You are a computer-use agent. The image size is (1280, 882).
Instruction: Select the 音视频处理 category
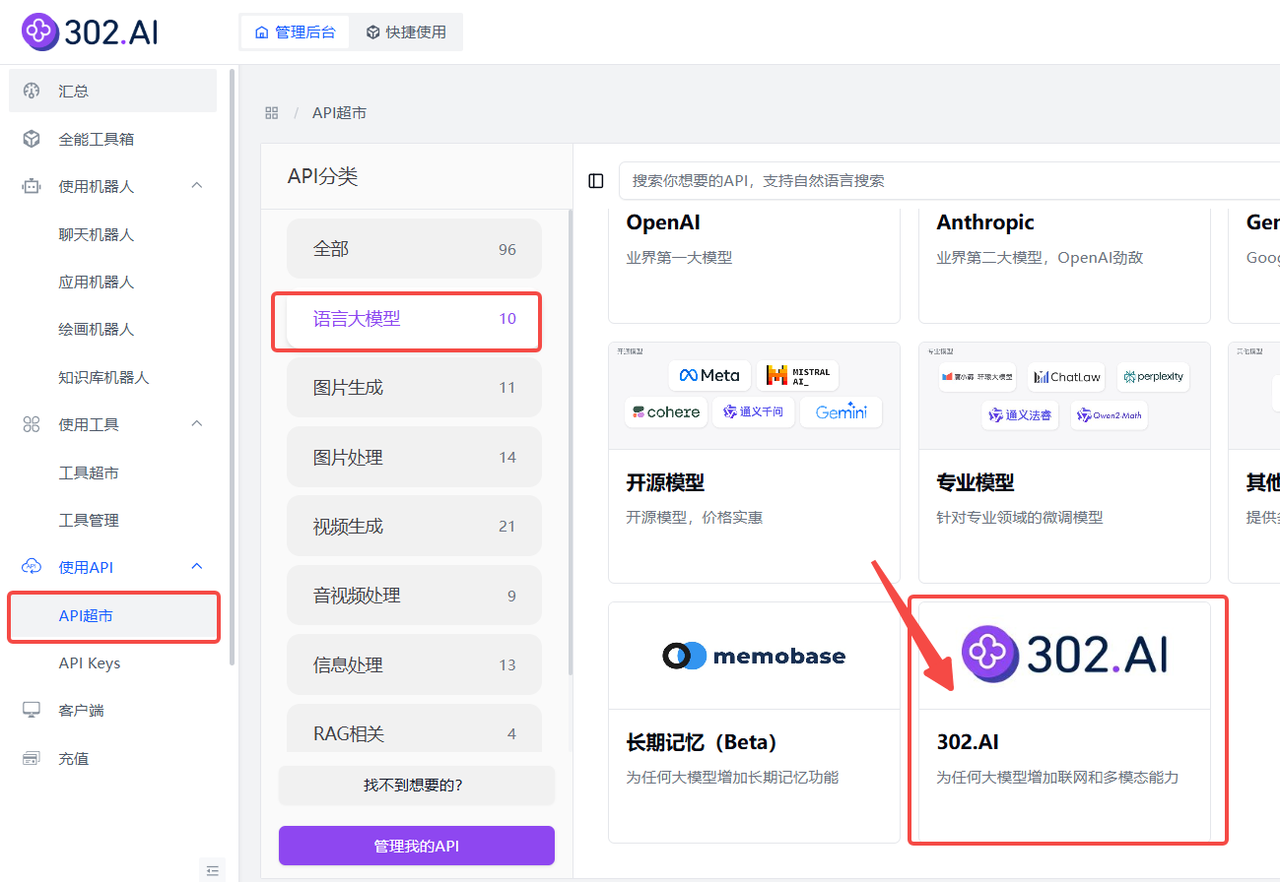[x=414, y=596]
